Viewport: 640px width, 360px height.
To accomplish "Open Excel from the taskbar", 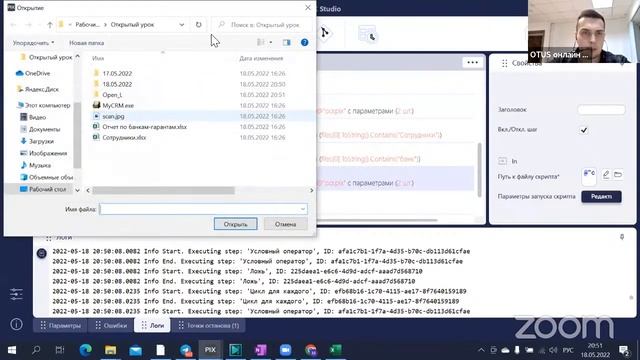I will click(x=336, y=350).
